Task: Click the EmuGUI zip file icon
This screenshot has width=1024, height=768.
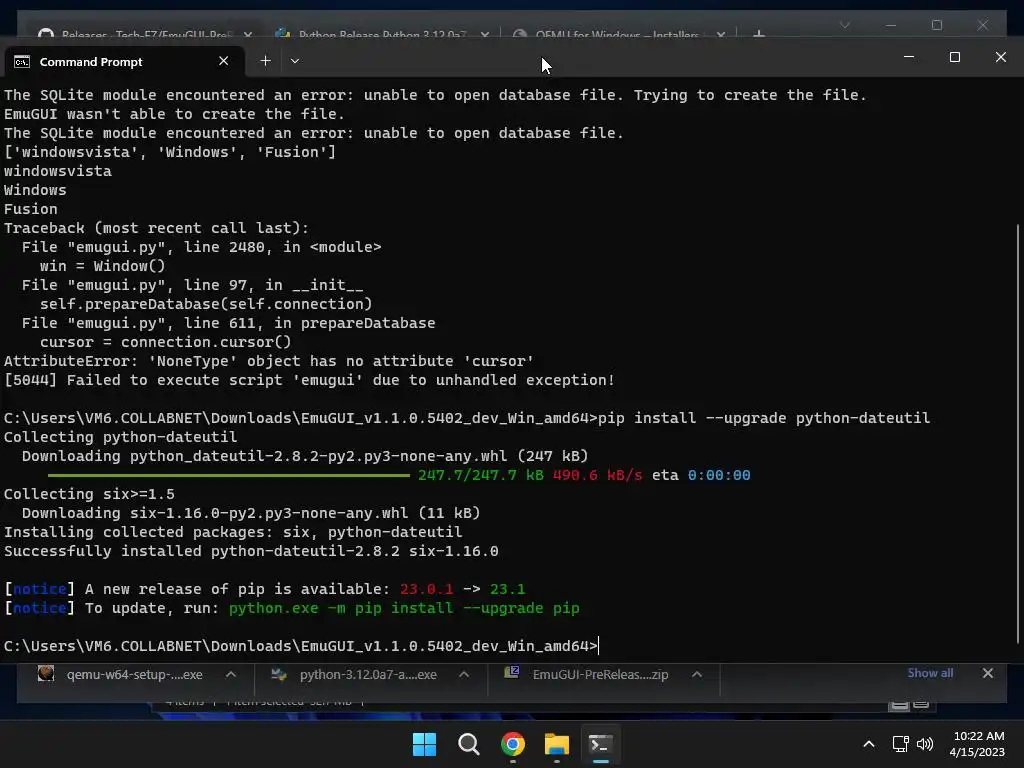Action: point(511,673)
